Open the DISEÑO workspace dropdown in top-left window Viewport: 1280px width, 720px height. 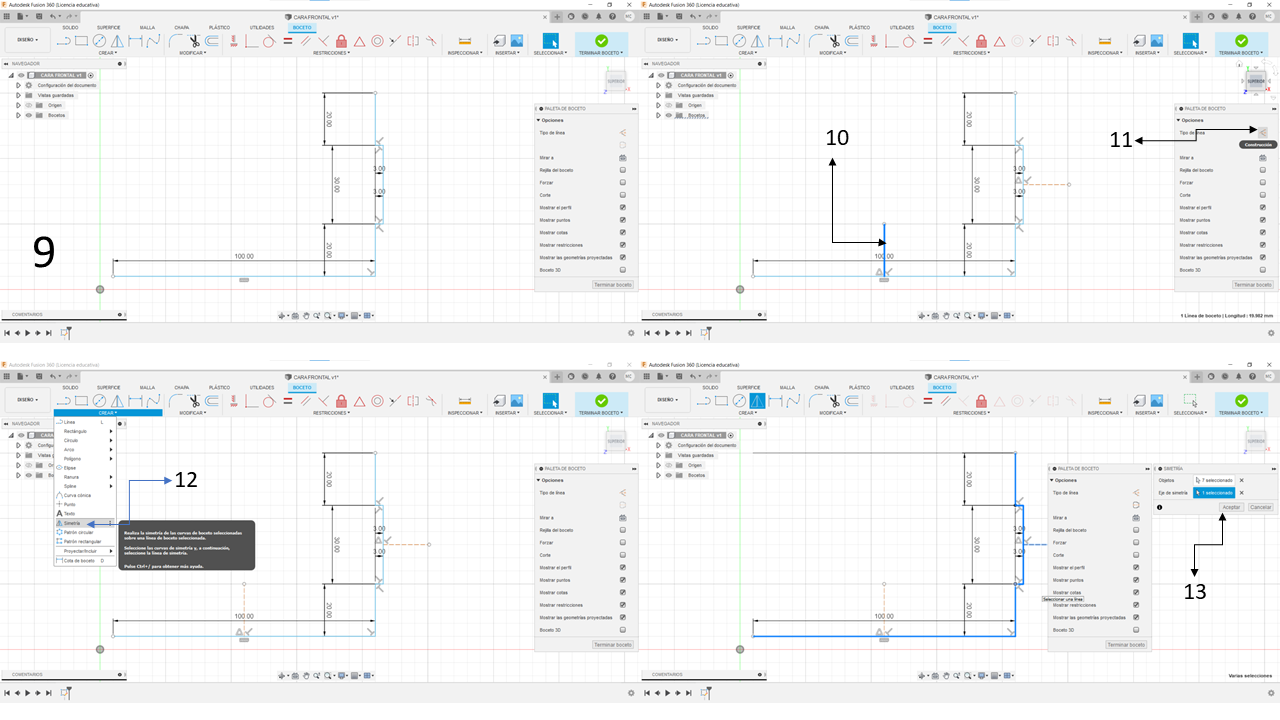pyautogui.click(x=27, y=40)
